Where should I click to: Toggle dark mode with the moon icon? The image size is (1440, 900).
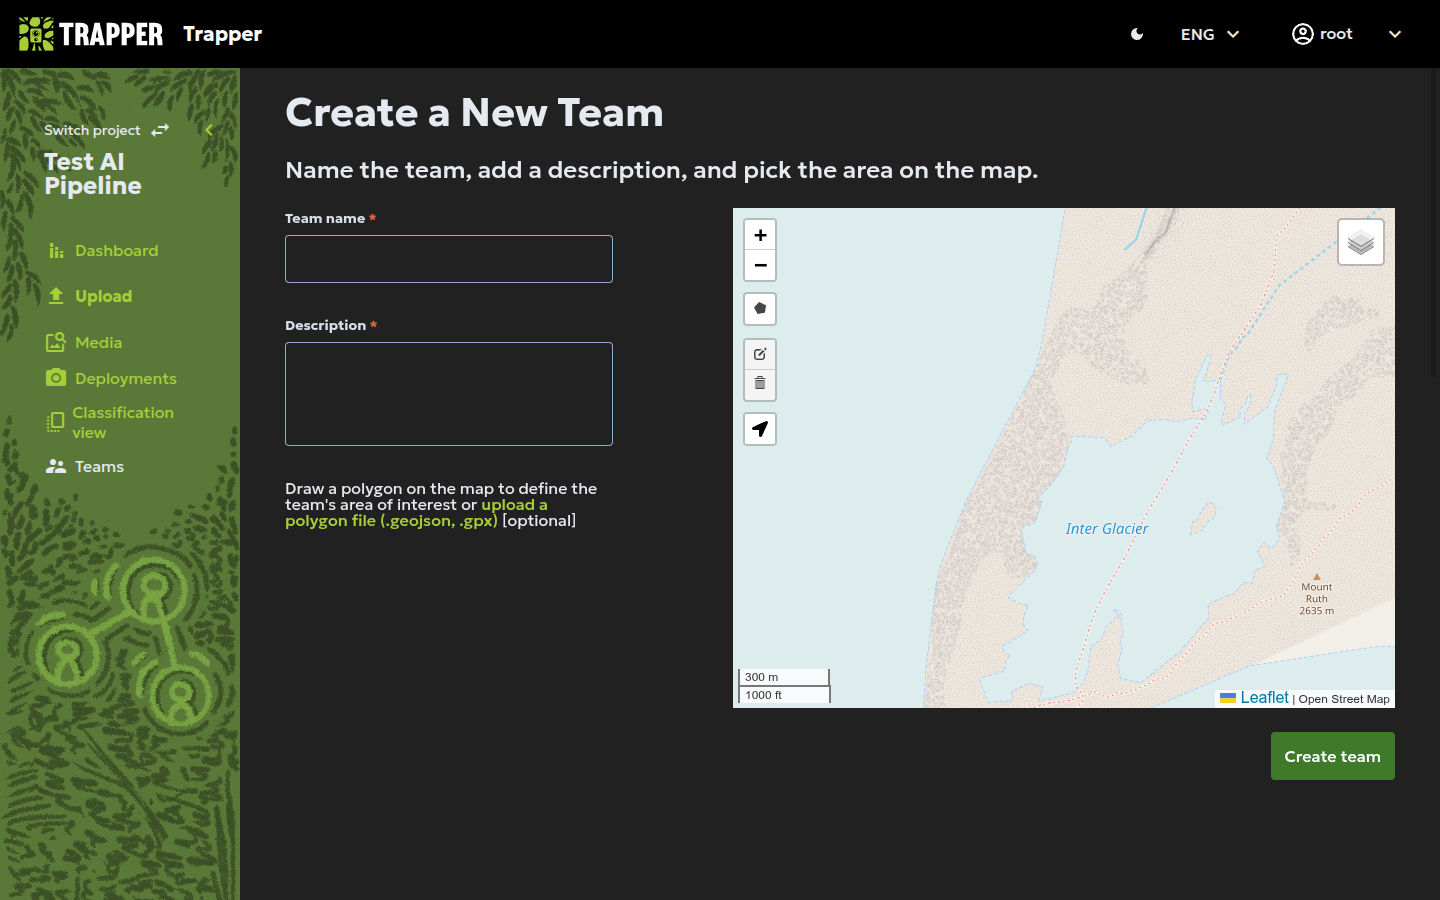tap(1137, 34)
